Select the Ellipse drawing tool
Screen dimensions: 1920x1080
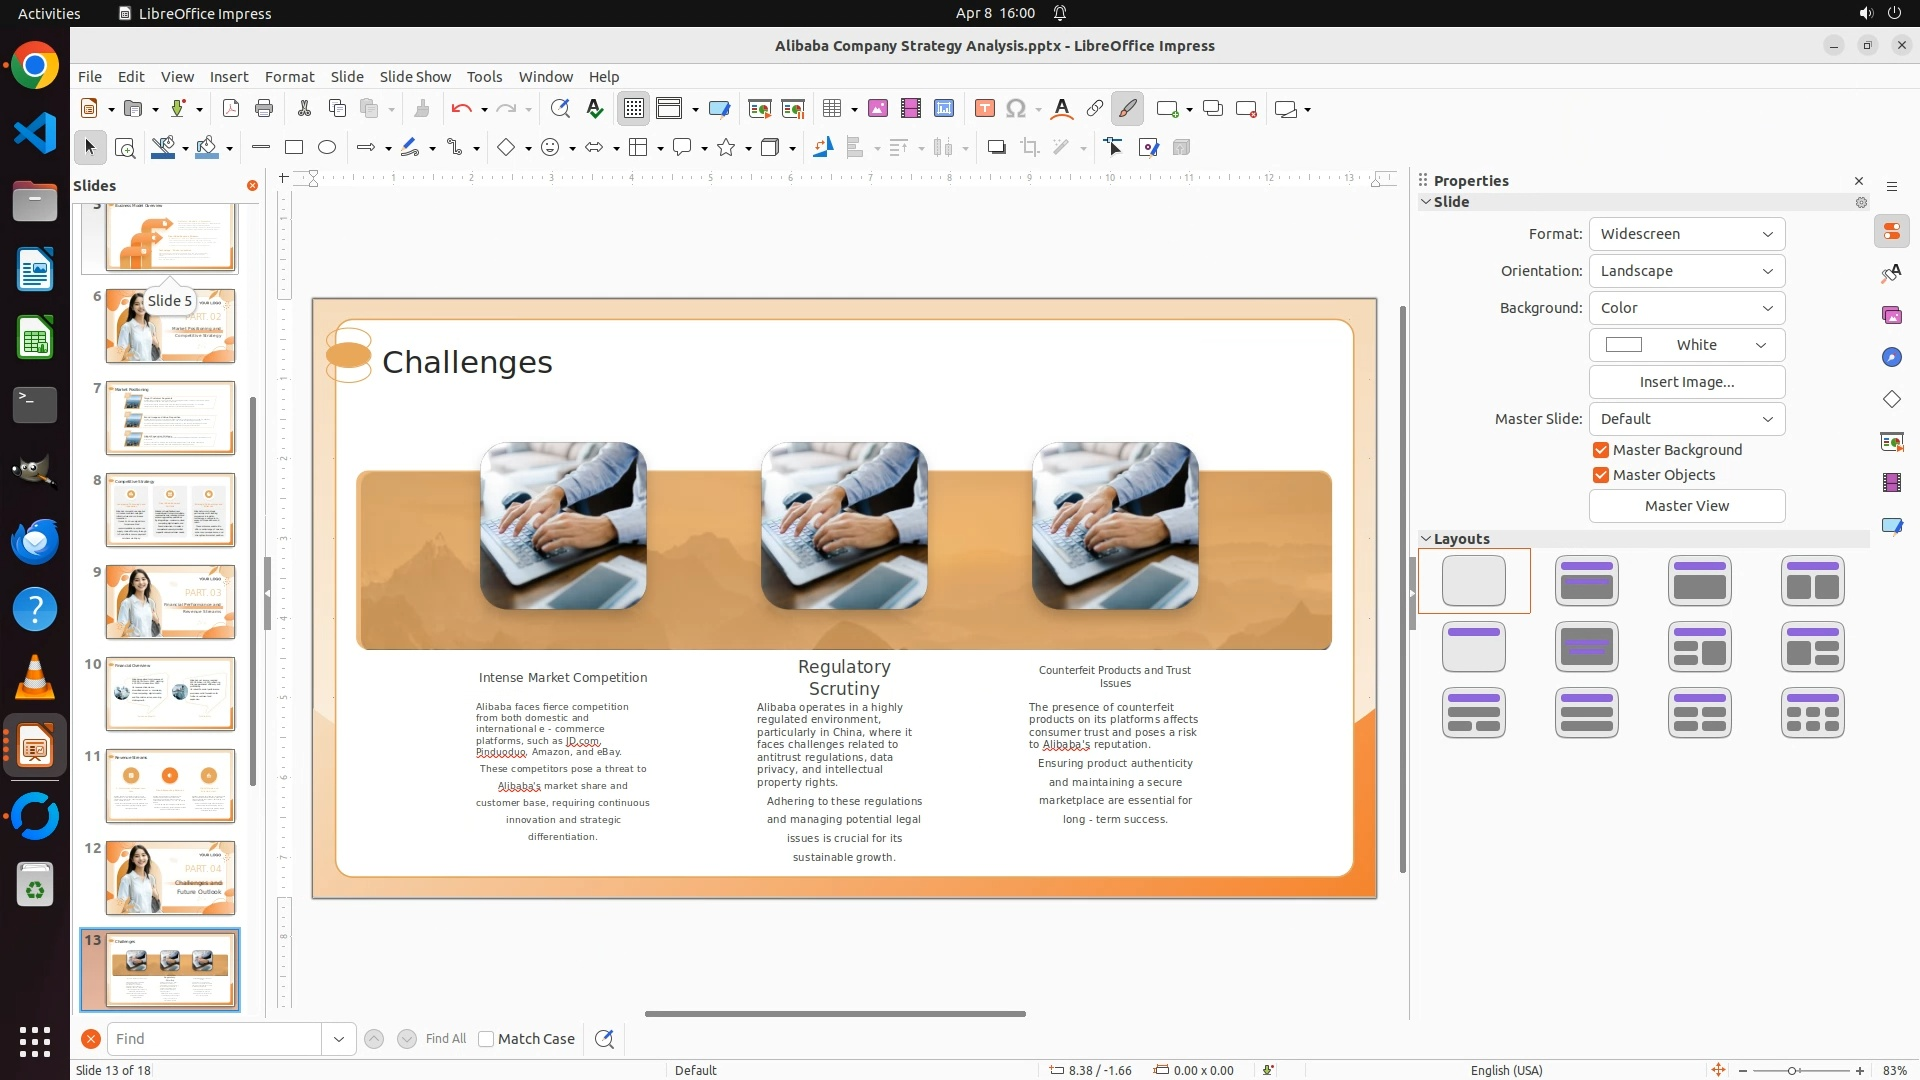(x=327, y=148)
